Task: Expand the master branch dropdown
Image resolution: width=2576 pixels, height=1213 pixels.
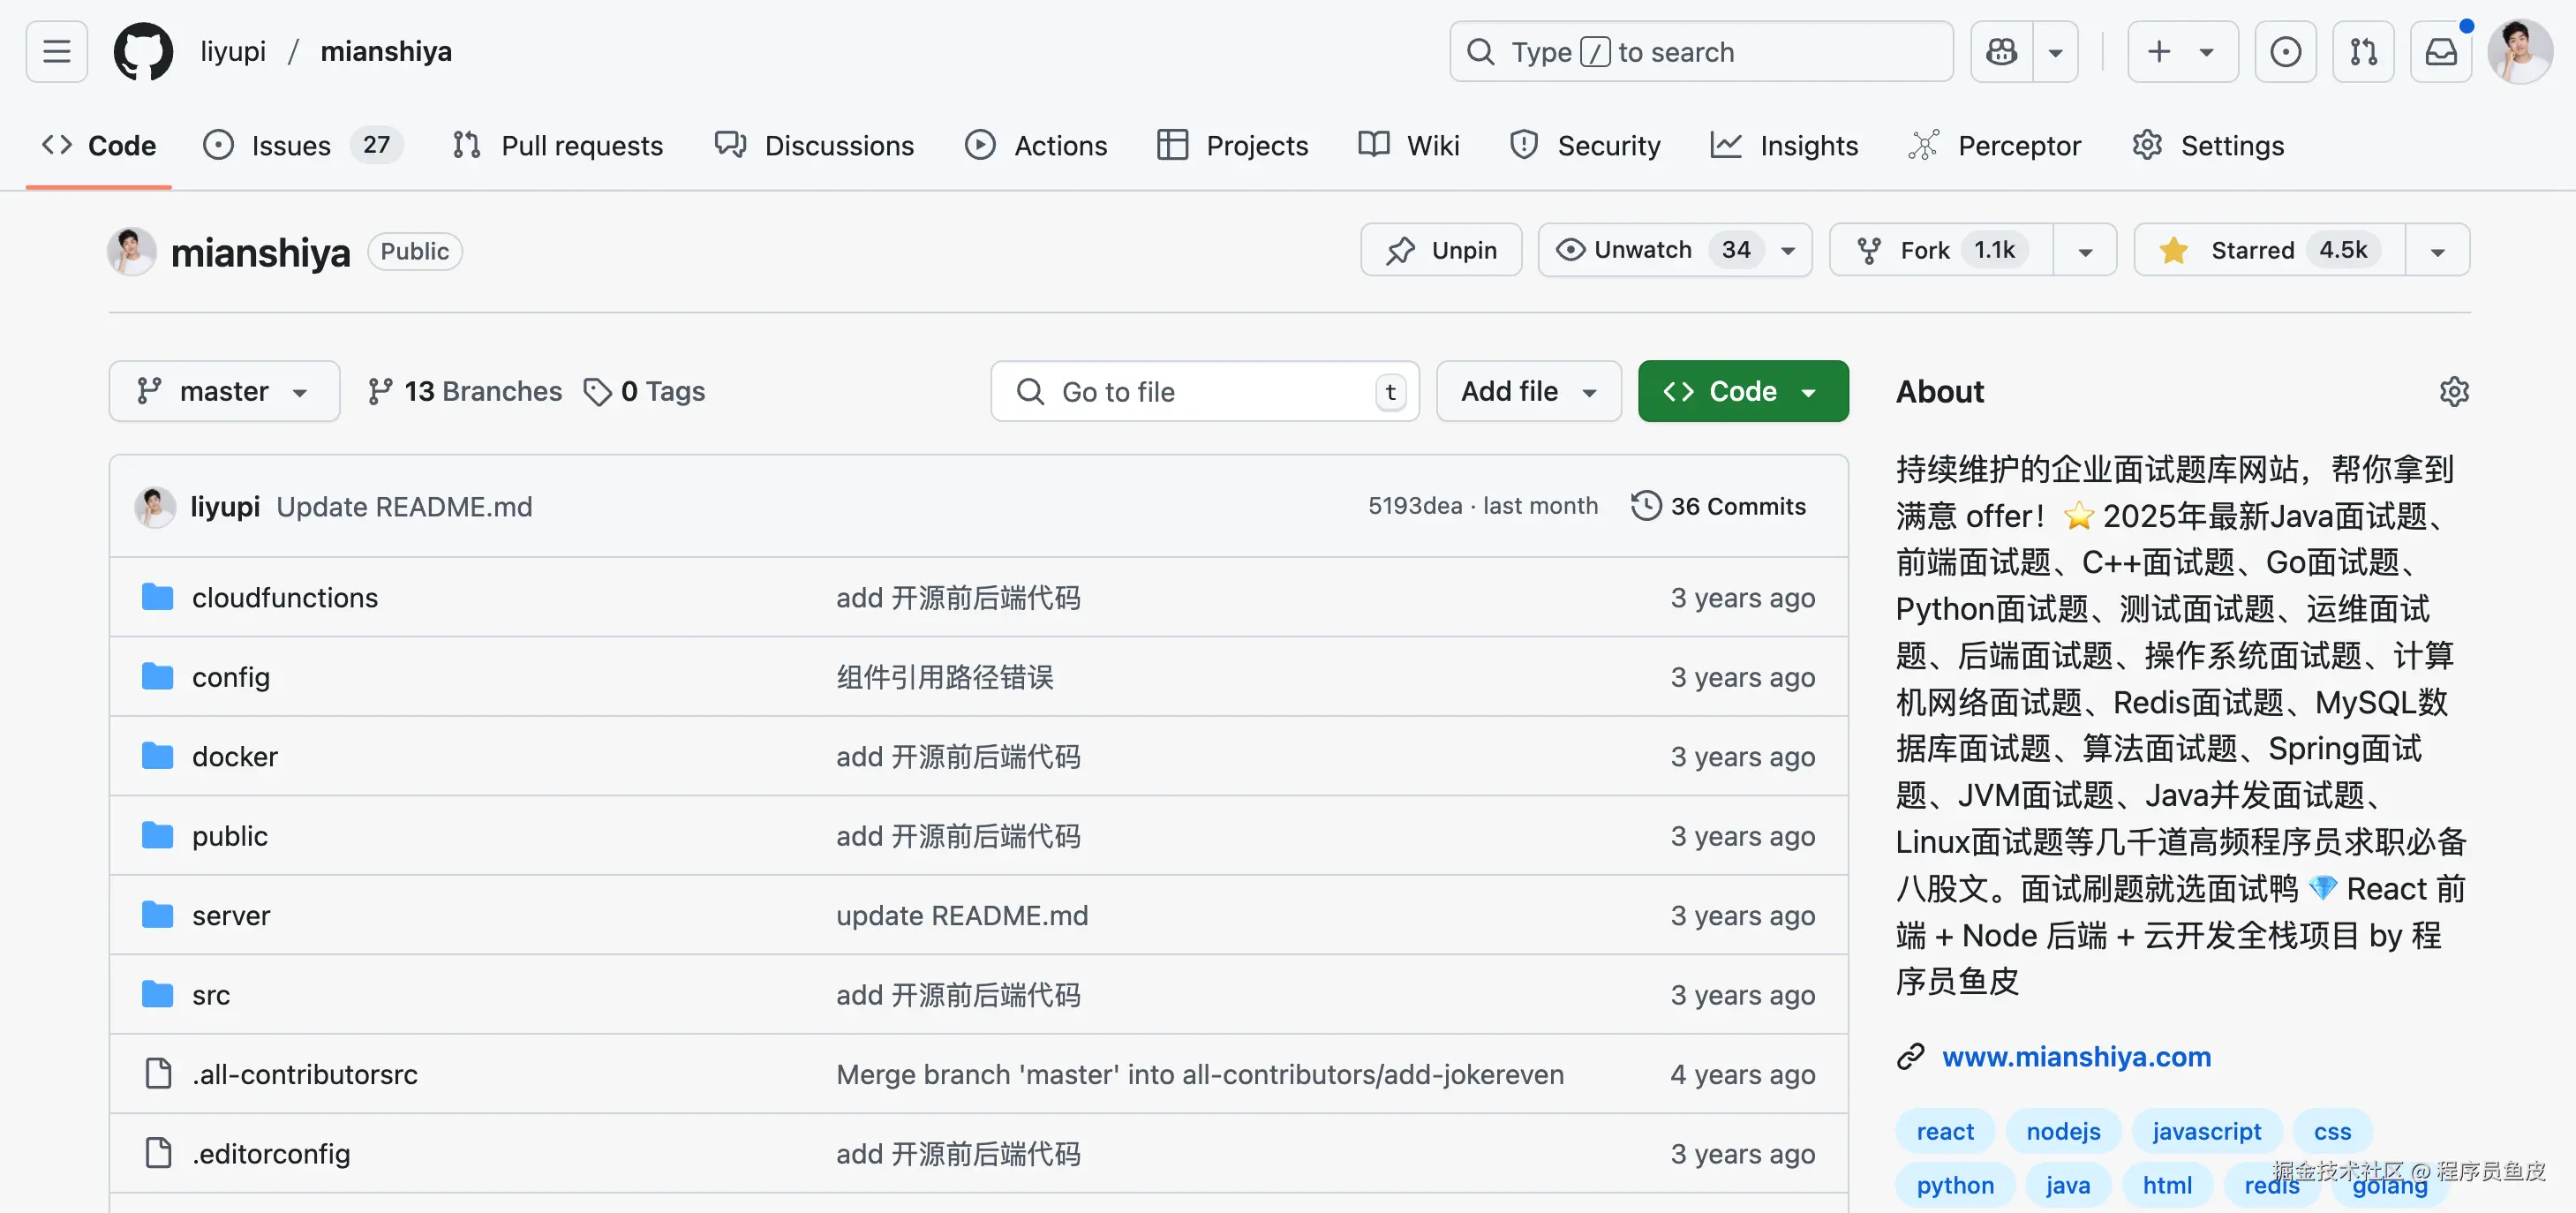Action: click(224, 391)
